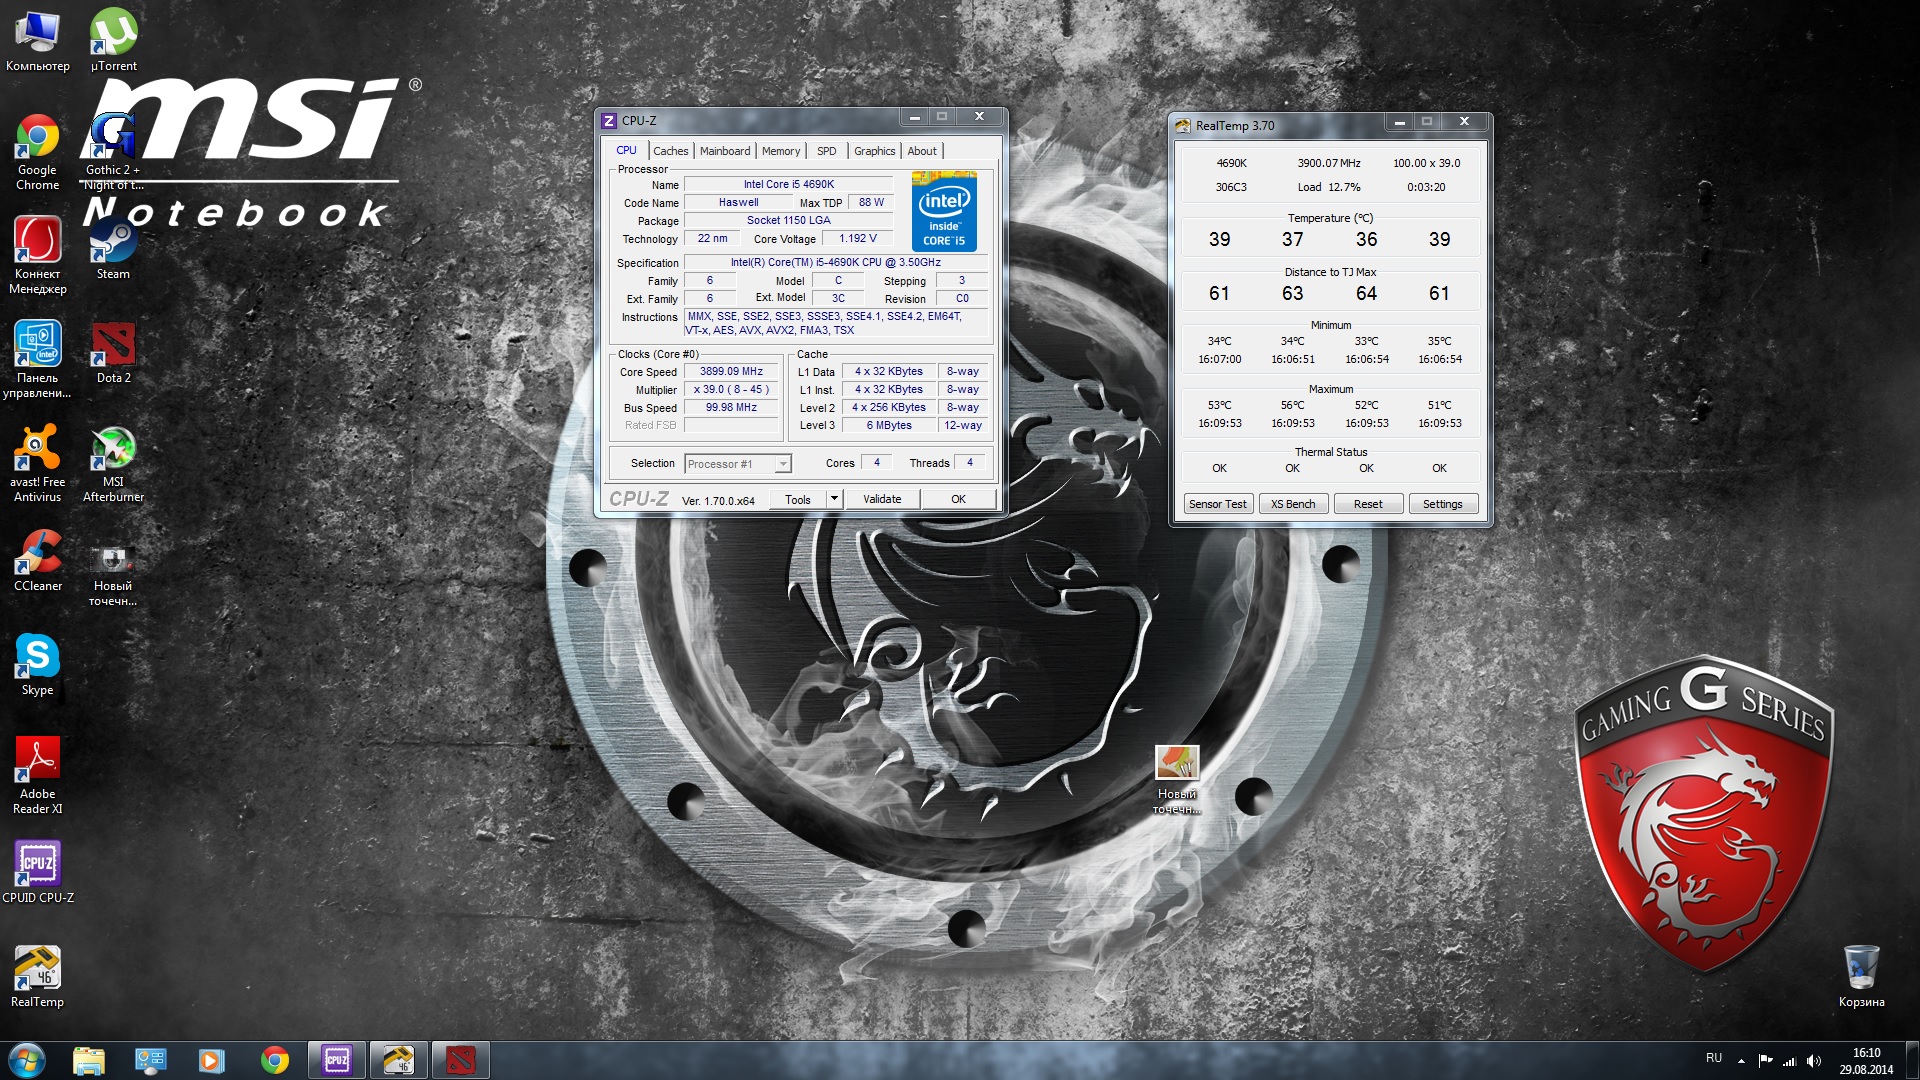Image resolution: width=1920 pixels, height=1080 pixels.
Task: Show hidden system tray icons arrow
Action: (x=1741, y=1061)
